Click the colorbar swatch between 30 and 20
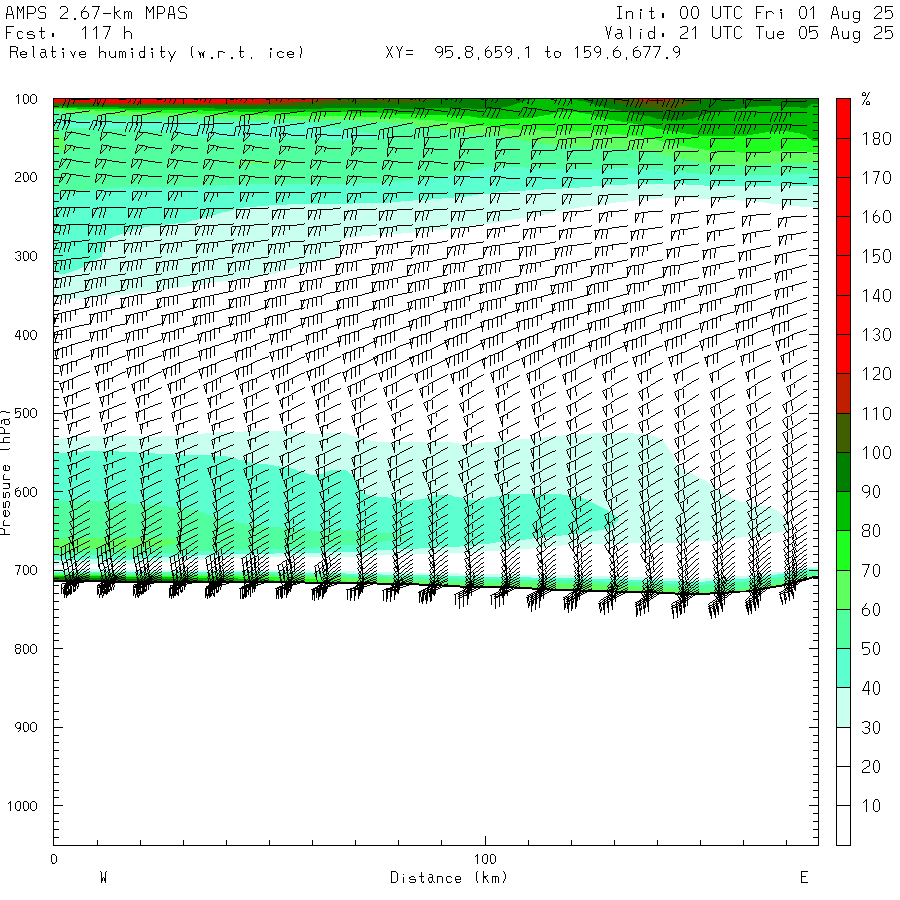This screenshot has width=900, height=900. (843, 747)
